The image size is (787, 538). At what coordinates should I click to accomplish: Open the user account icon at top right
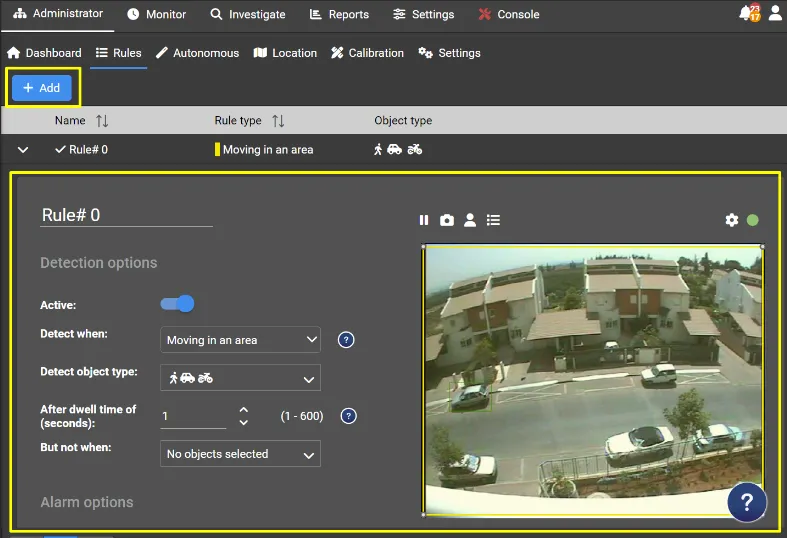coord(775,13)
